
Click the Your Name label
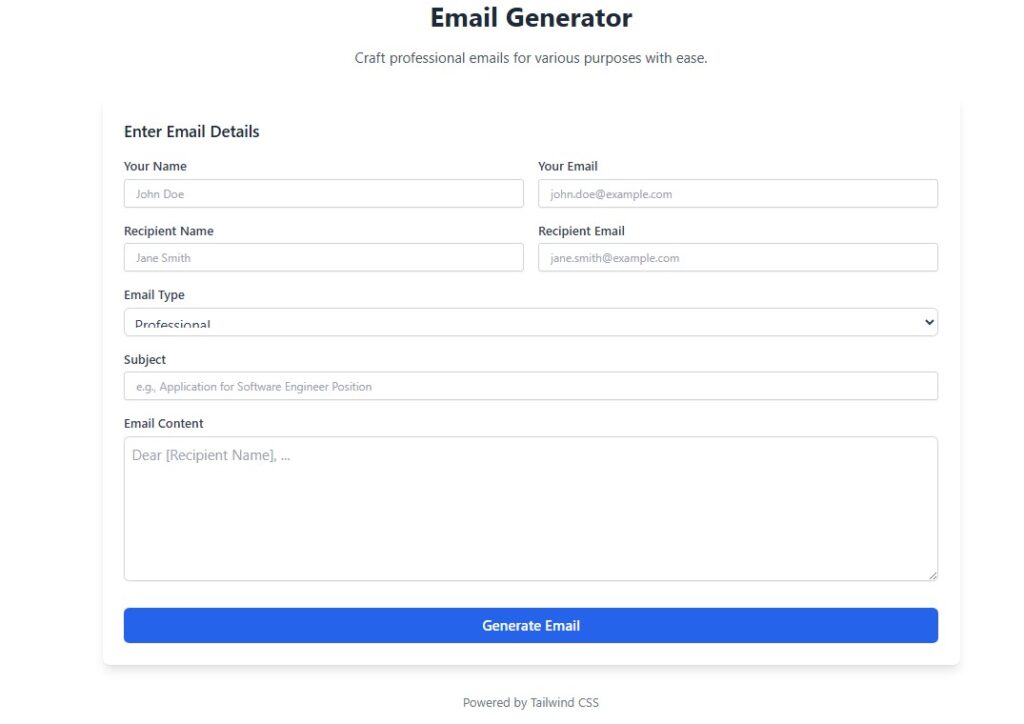155,166
